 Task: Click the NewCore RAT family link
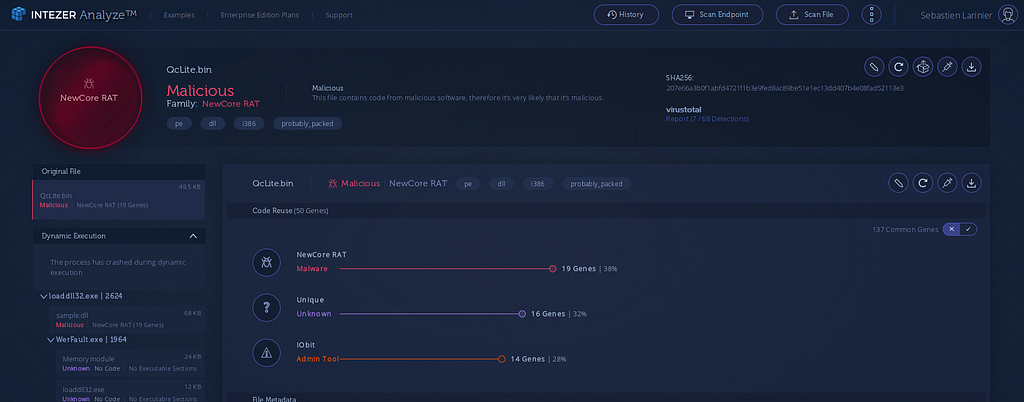tap(231, 104)
